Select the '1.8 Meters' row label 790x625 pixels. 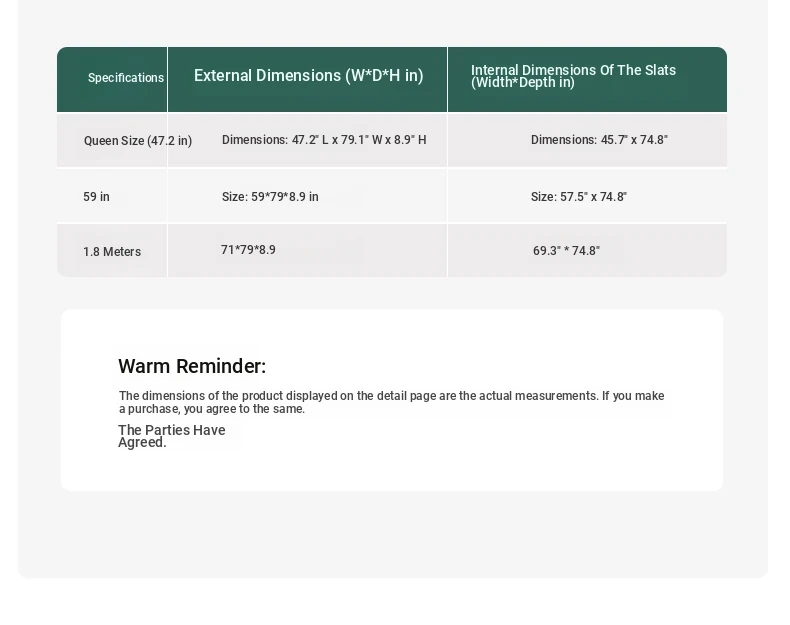[111, 252]
